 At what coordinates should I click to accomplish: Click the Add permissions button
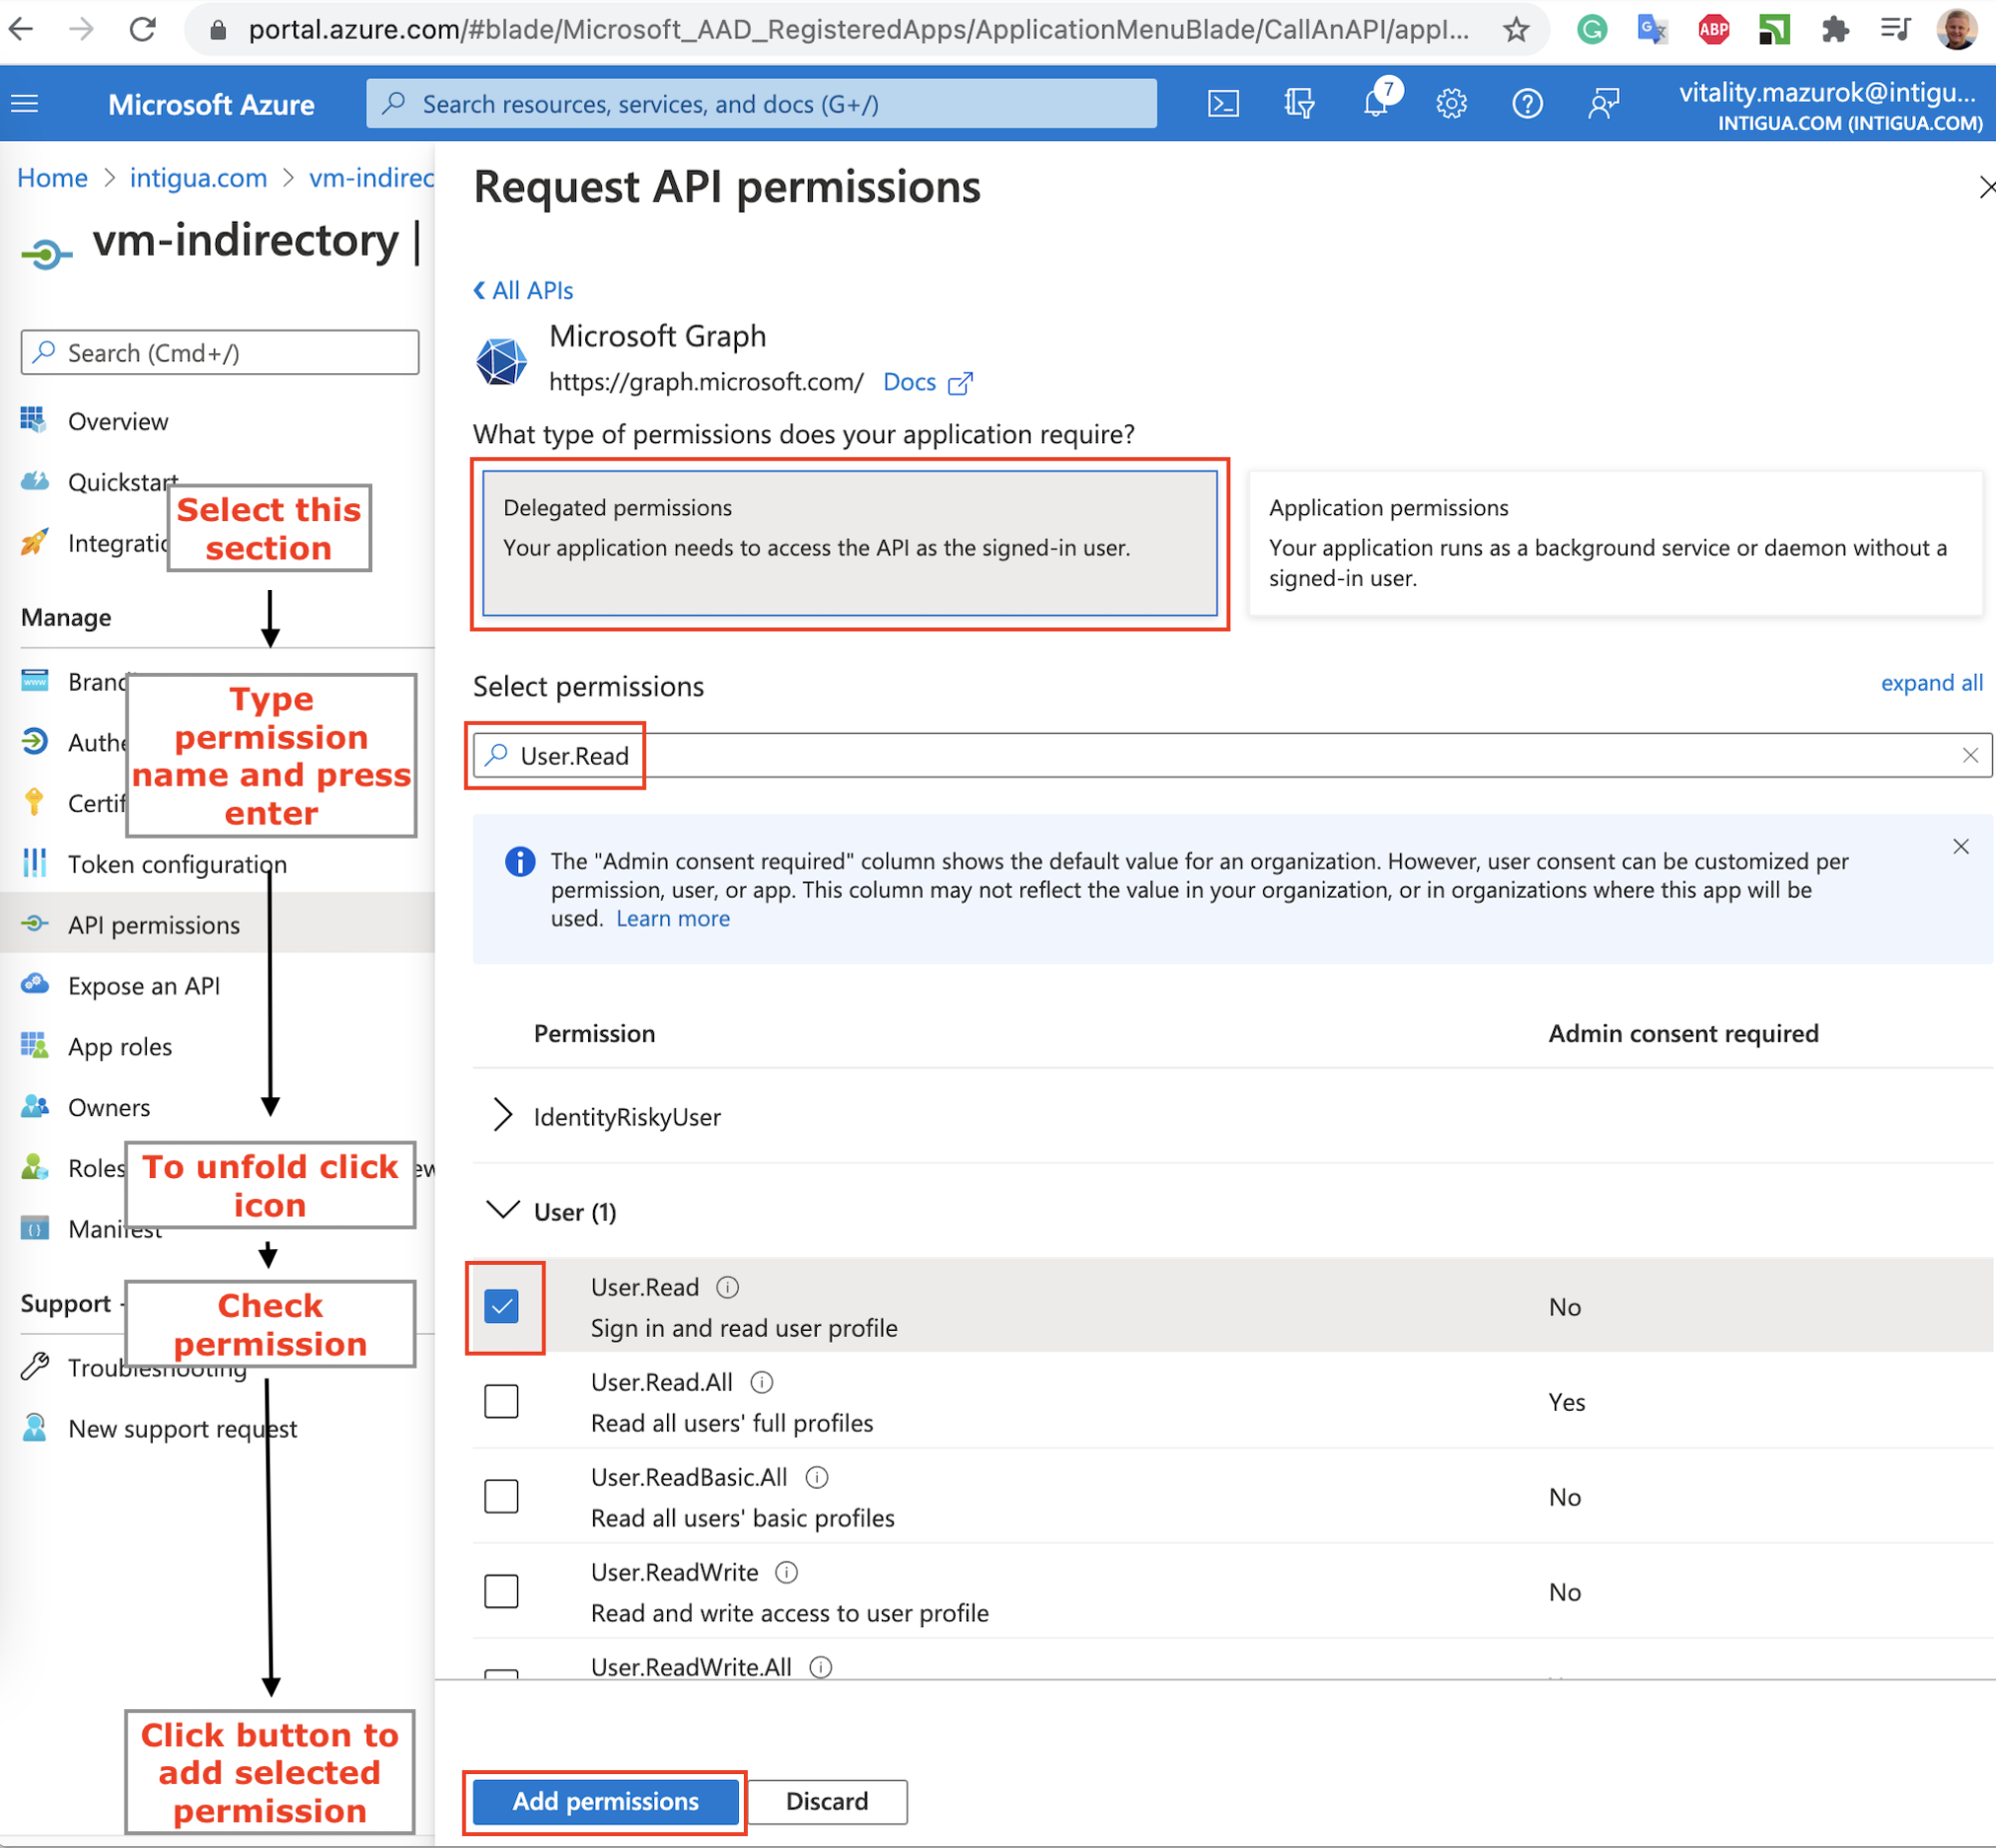coord(605,1801)
